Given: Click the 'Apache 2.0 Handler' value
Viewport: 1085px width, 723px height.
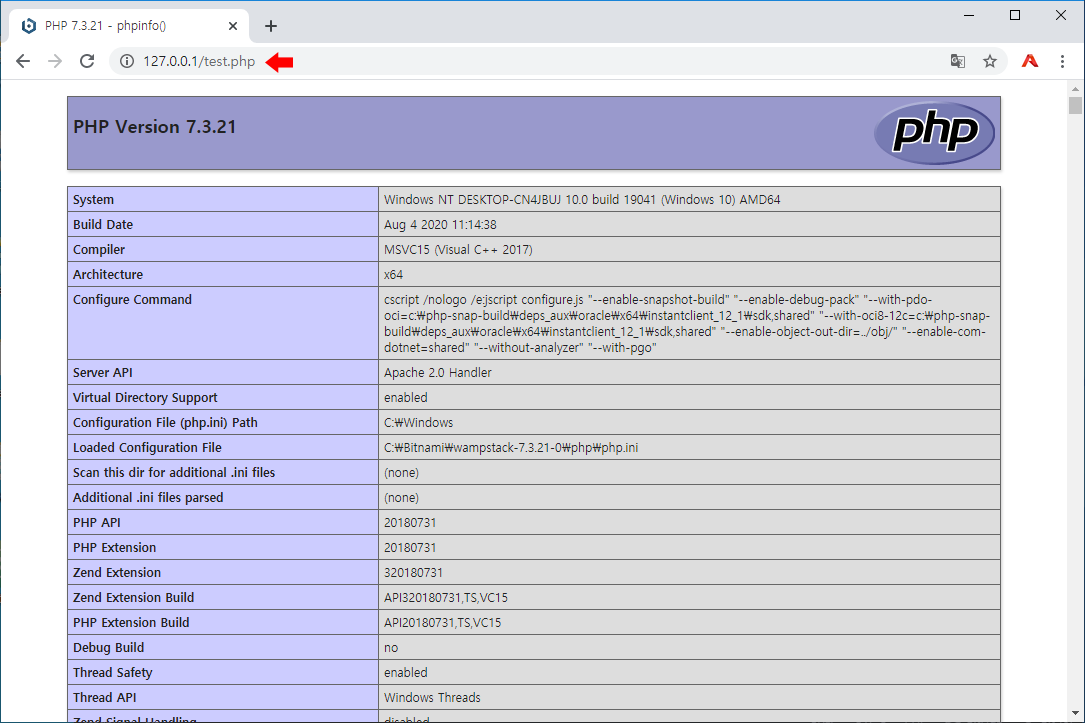Looking at the screenshot, I should (437, 373).
